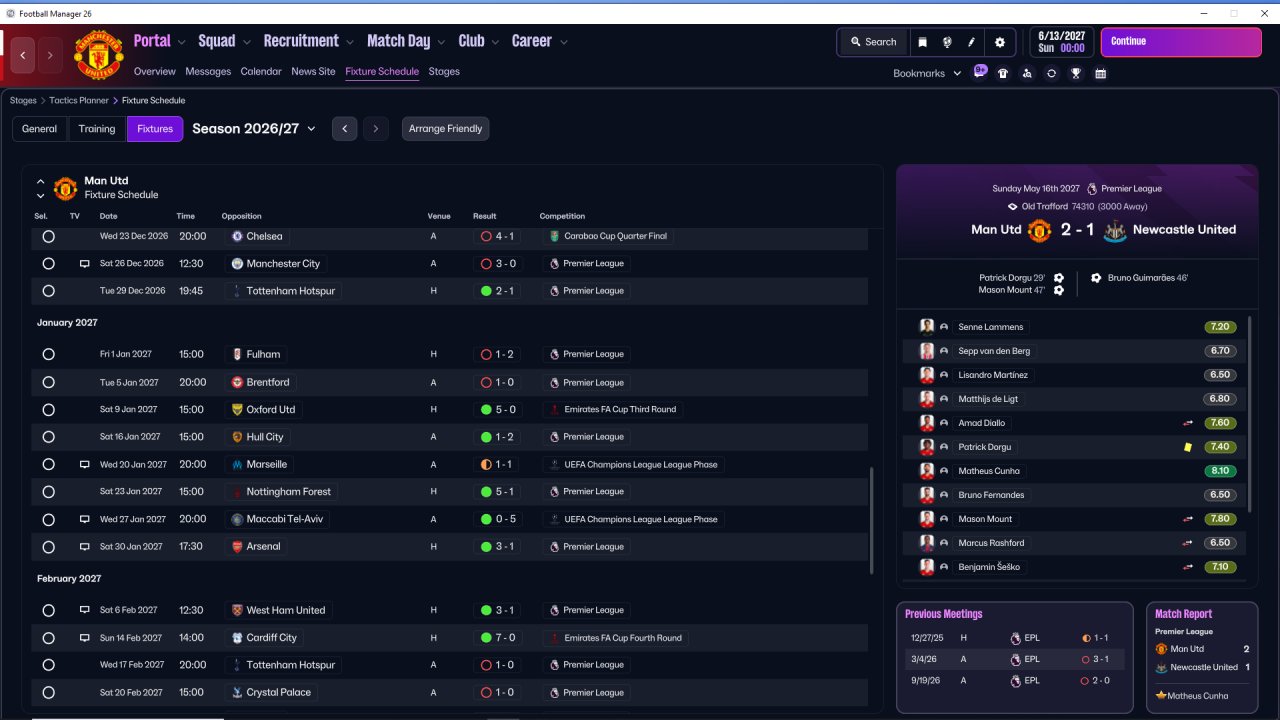Viewport: 1280px width, 720px height.
Task: Select the Training tab
Action: (97, 129)
